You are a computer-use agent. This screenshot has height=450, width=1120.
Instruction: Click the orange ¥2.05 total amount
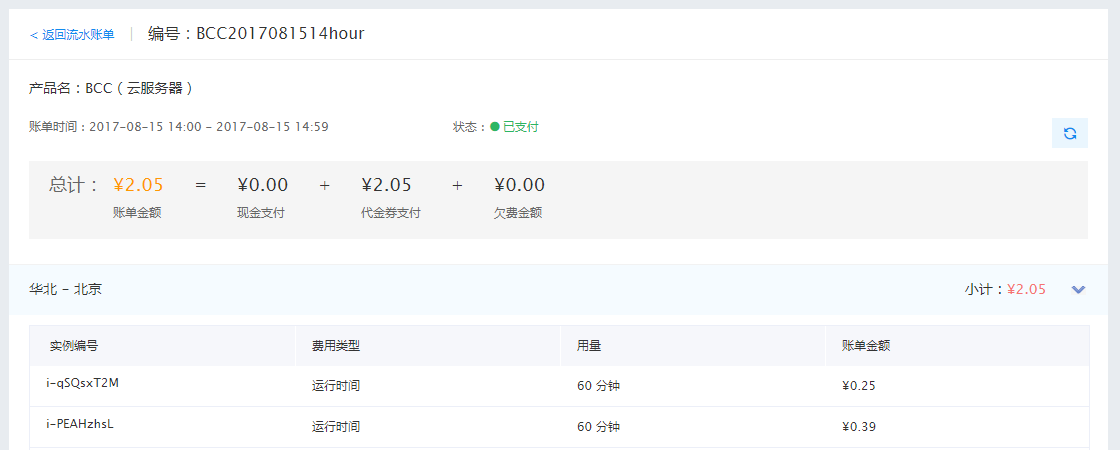pyautogui.click(x=138, y=185)
